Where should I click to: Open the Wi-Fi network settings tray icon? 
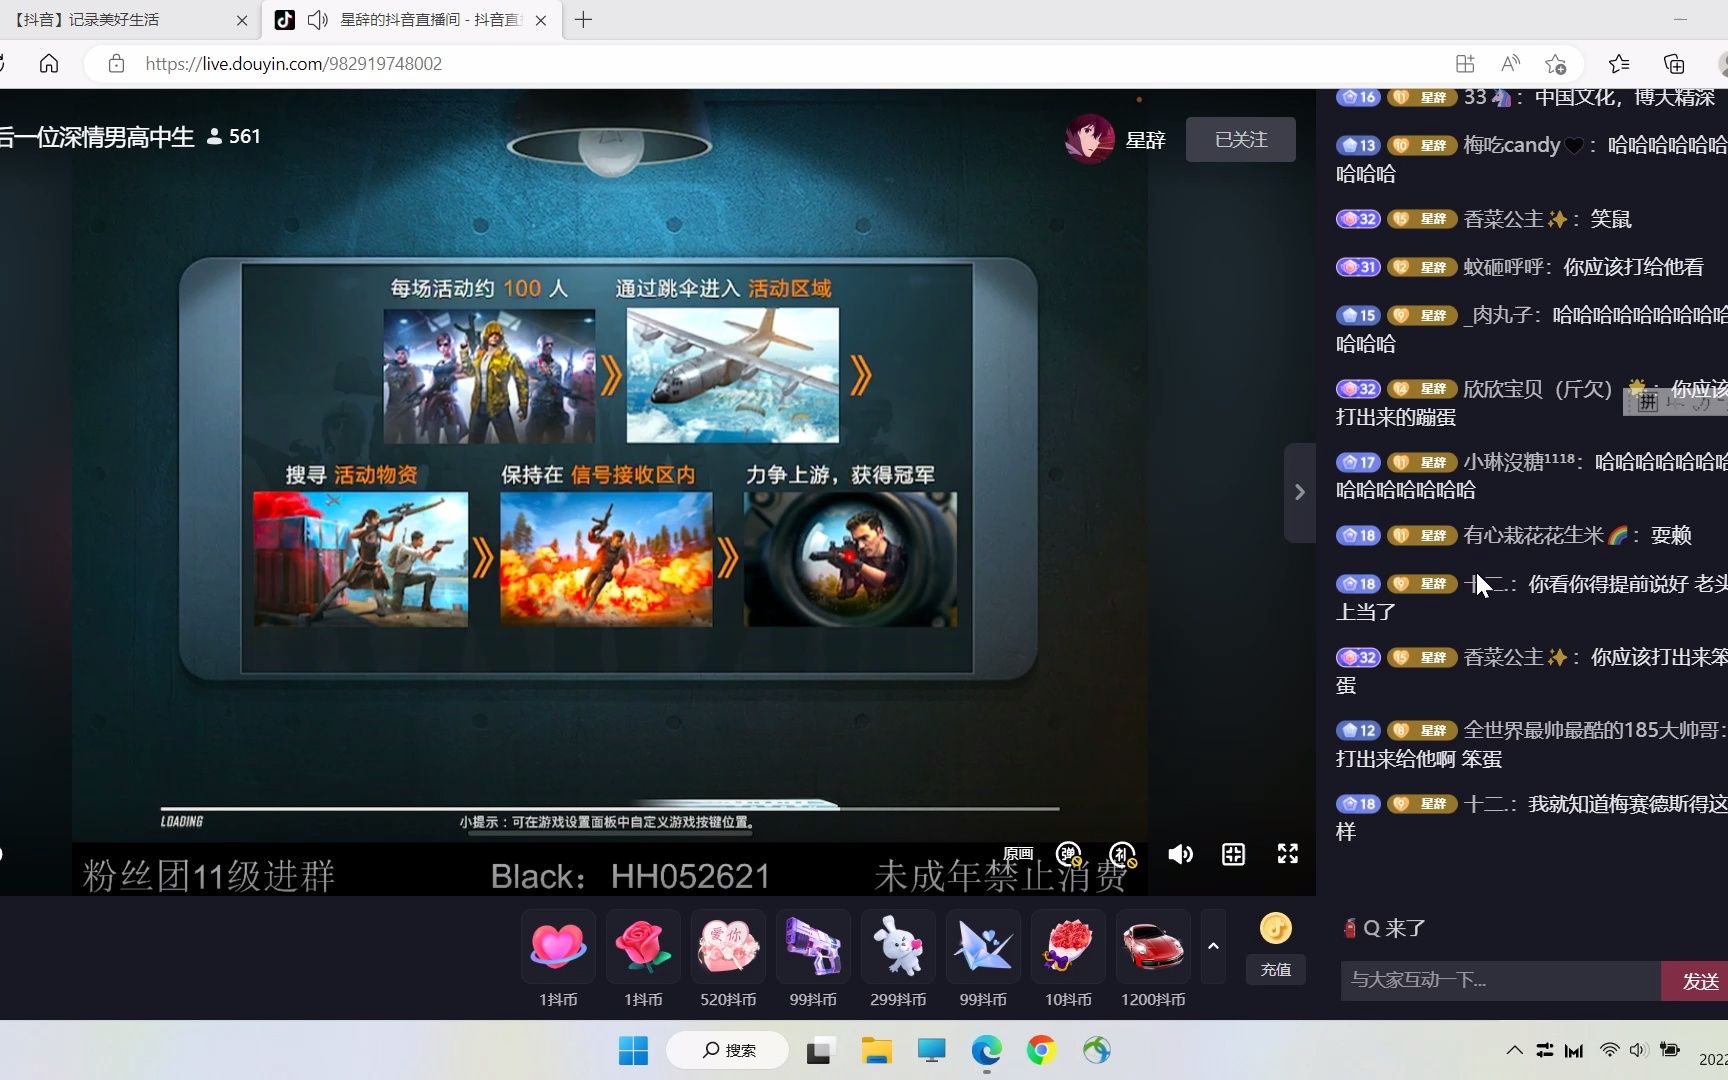pos(1609,1050)
